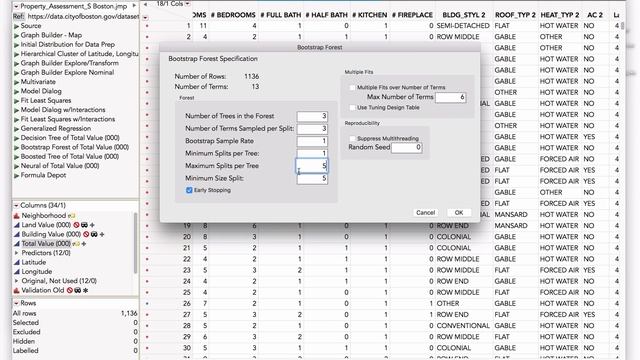Click the columns panel vertical scrollbar
This screenshot has height=360, width=640.
pos(136,242)
